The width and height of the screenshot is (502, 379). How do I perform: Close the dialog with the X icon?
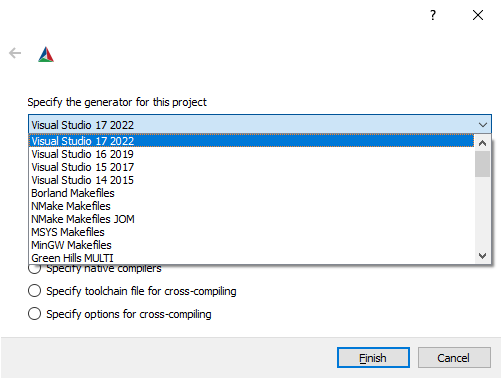(478, 15)
